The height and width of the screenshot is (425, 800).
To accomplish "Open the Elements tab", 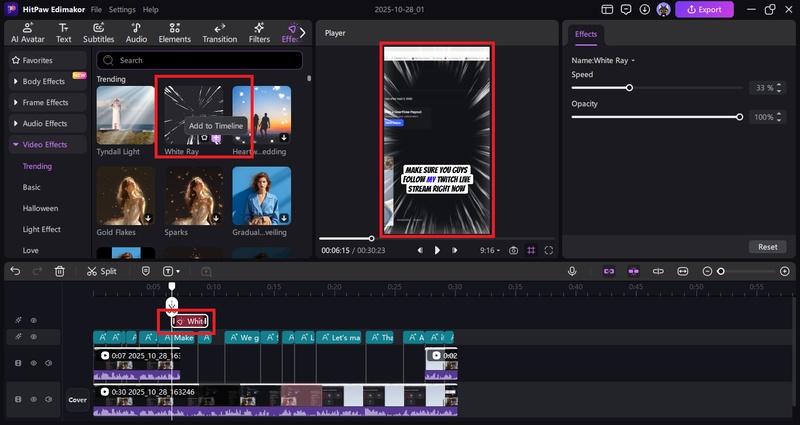I will [174, 33].
